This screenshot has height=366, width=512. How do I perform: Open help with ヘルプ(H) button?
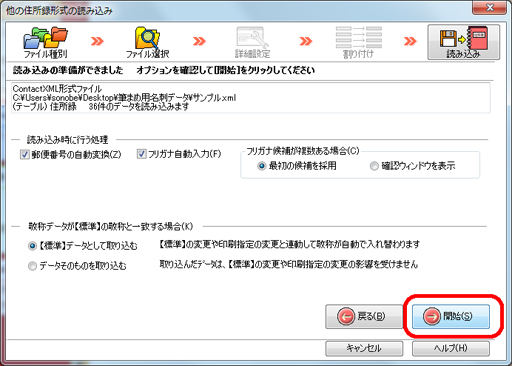click(451, 348)
